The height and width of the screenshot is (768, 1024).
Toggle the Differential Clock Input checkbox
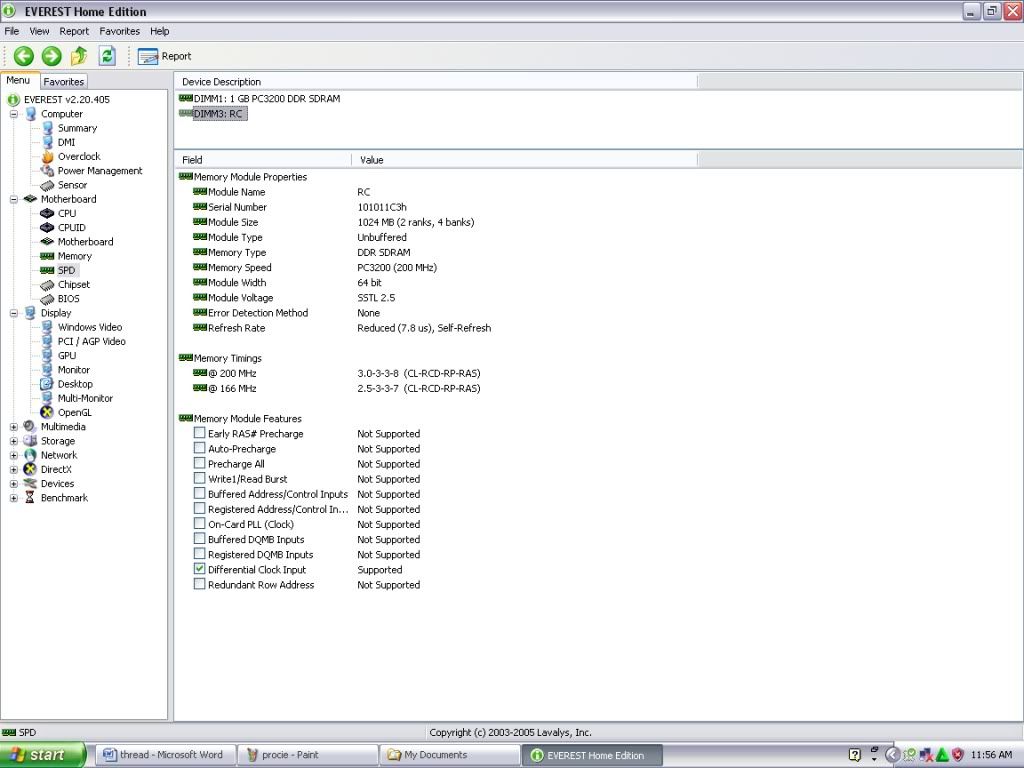(x=199, y=569)
